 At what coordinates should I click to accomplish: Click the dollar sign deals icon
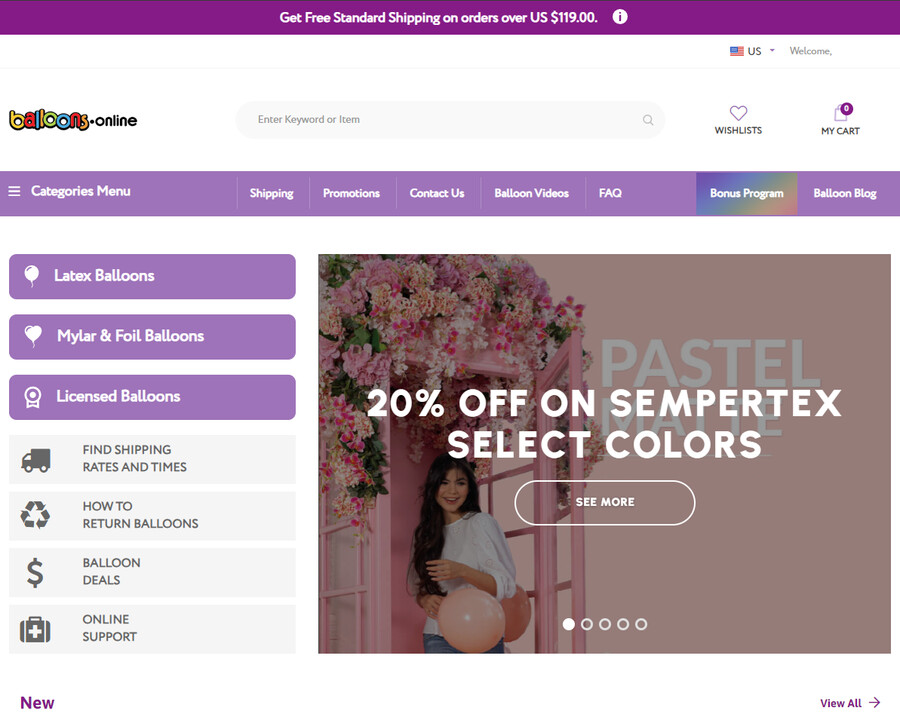coord(35,573)
